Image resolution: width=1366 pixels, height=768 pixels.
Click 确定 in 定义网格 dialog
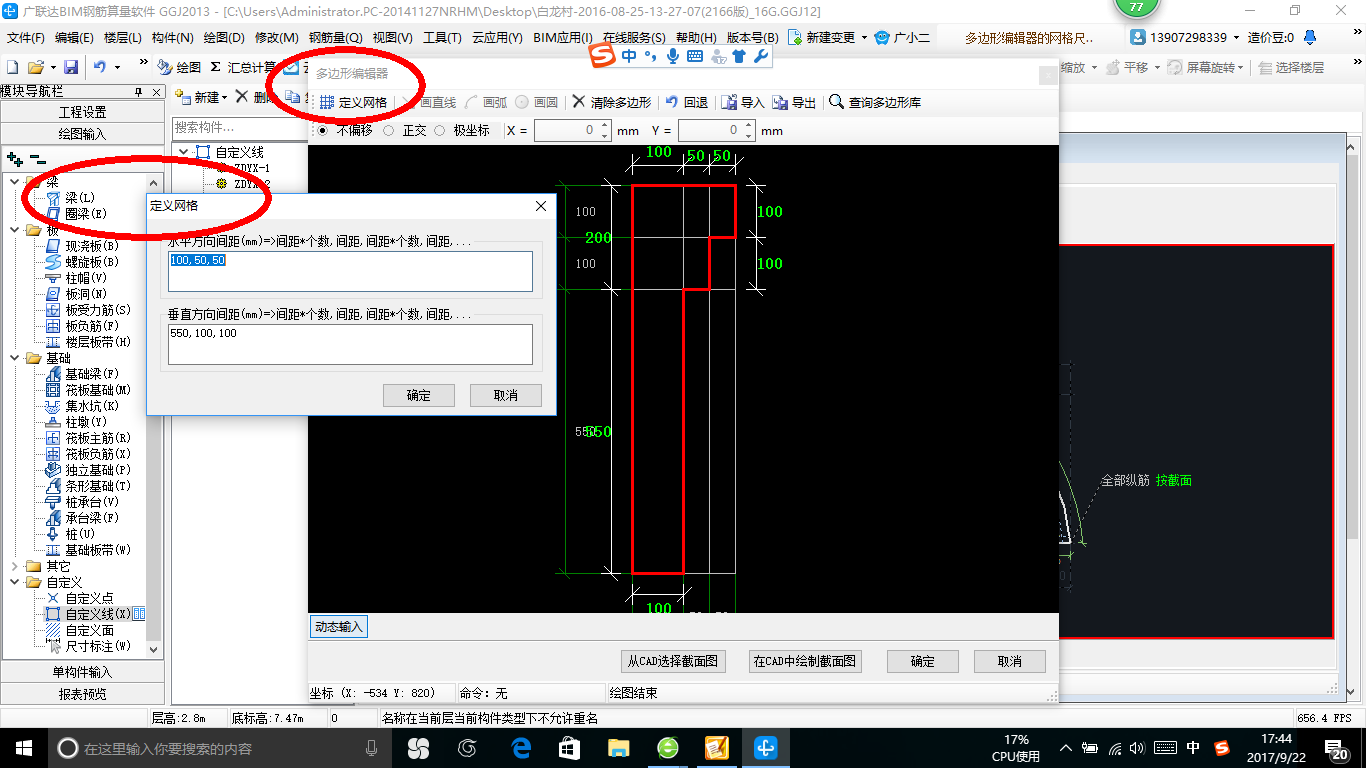(419, 395)
